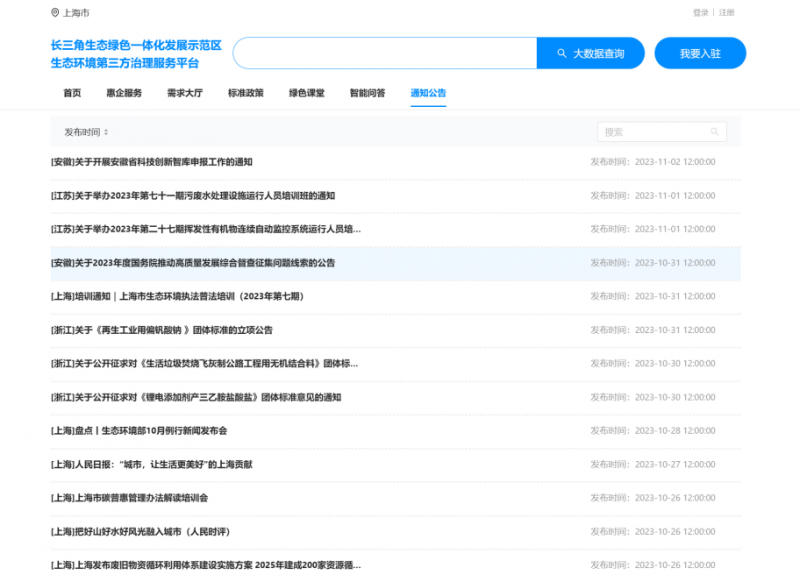Switch to the 惠企服务 tab
Viewport: 800px width, 582px height.
(x=124, y=93)
